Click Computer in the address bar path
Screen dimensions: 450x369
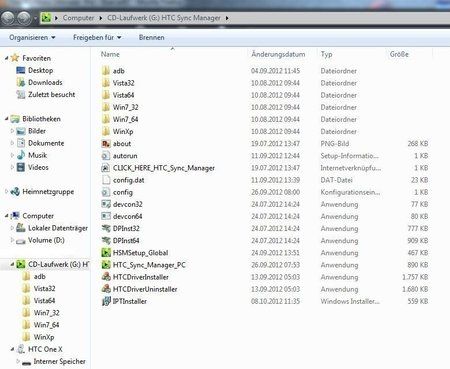78,18
